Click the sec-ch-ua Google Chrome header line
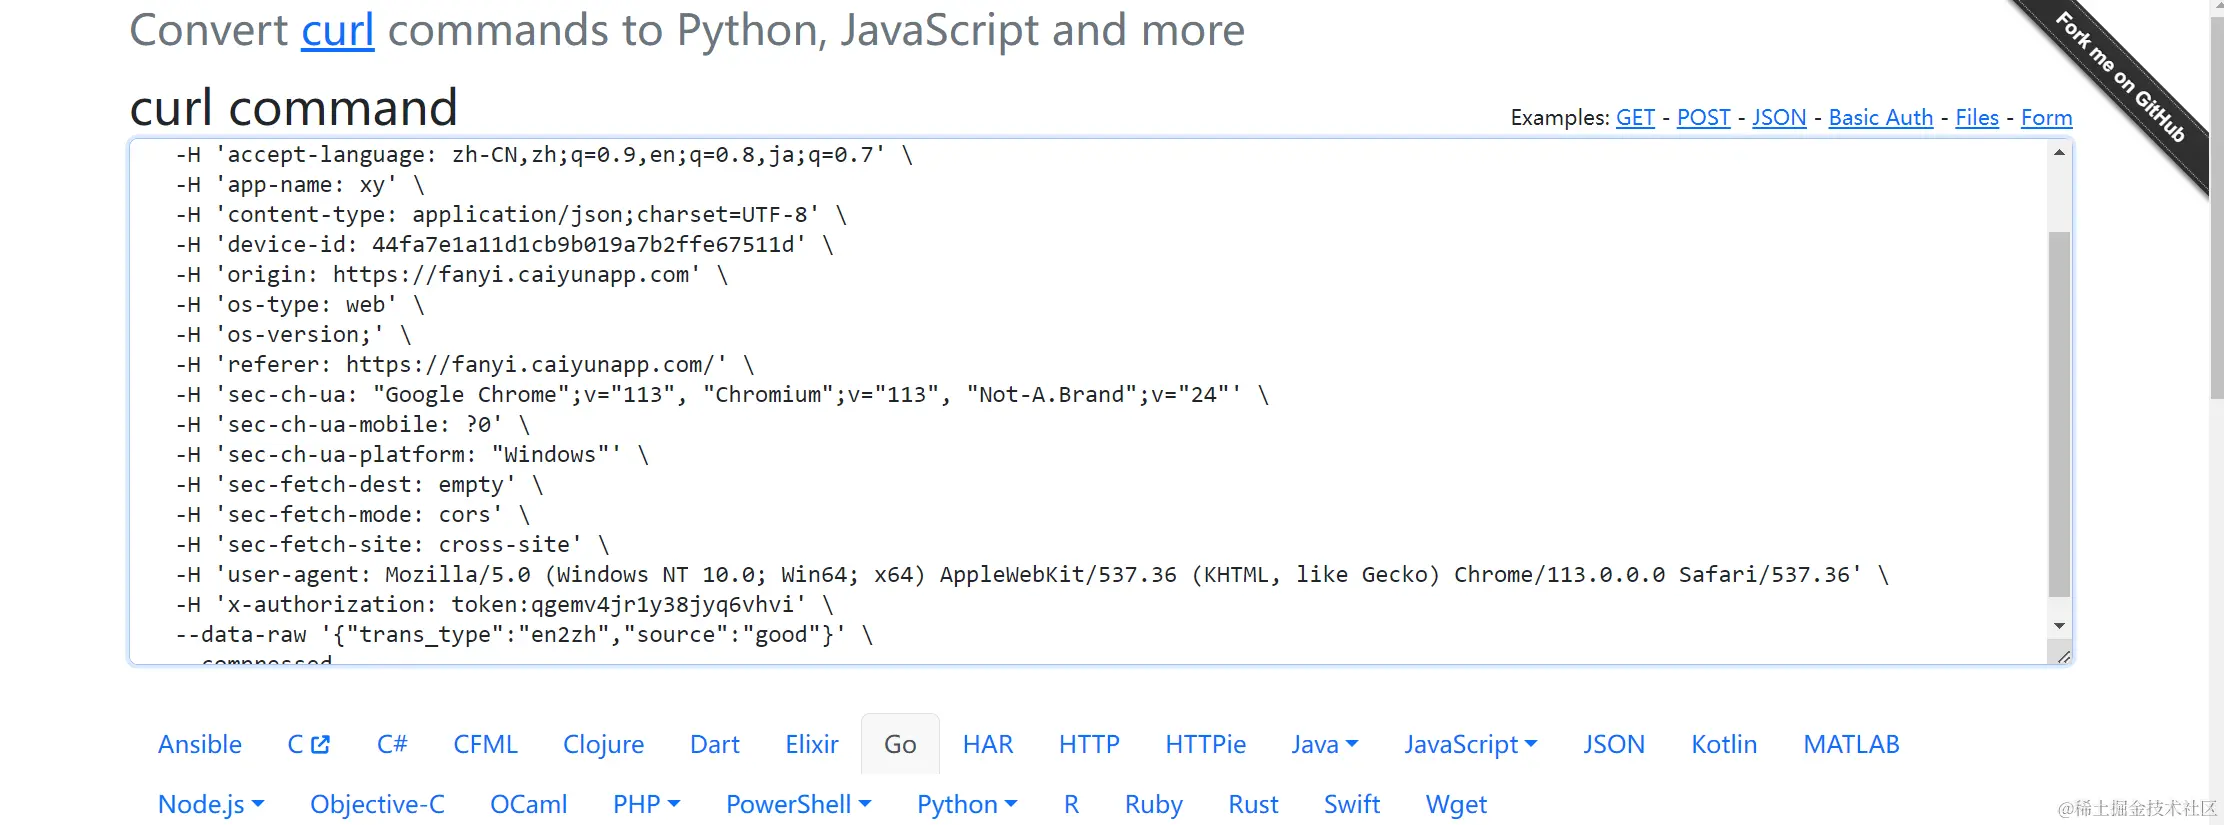Viewport: 2224px width, 825px height. [722, 395]
